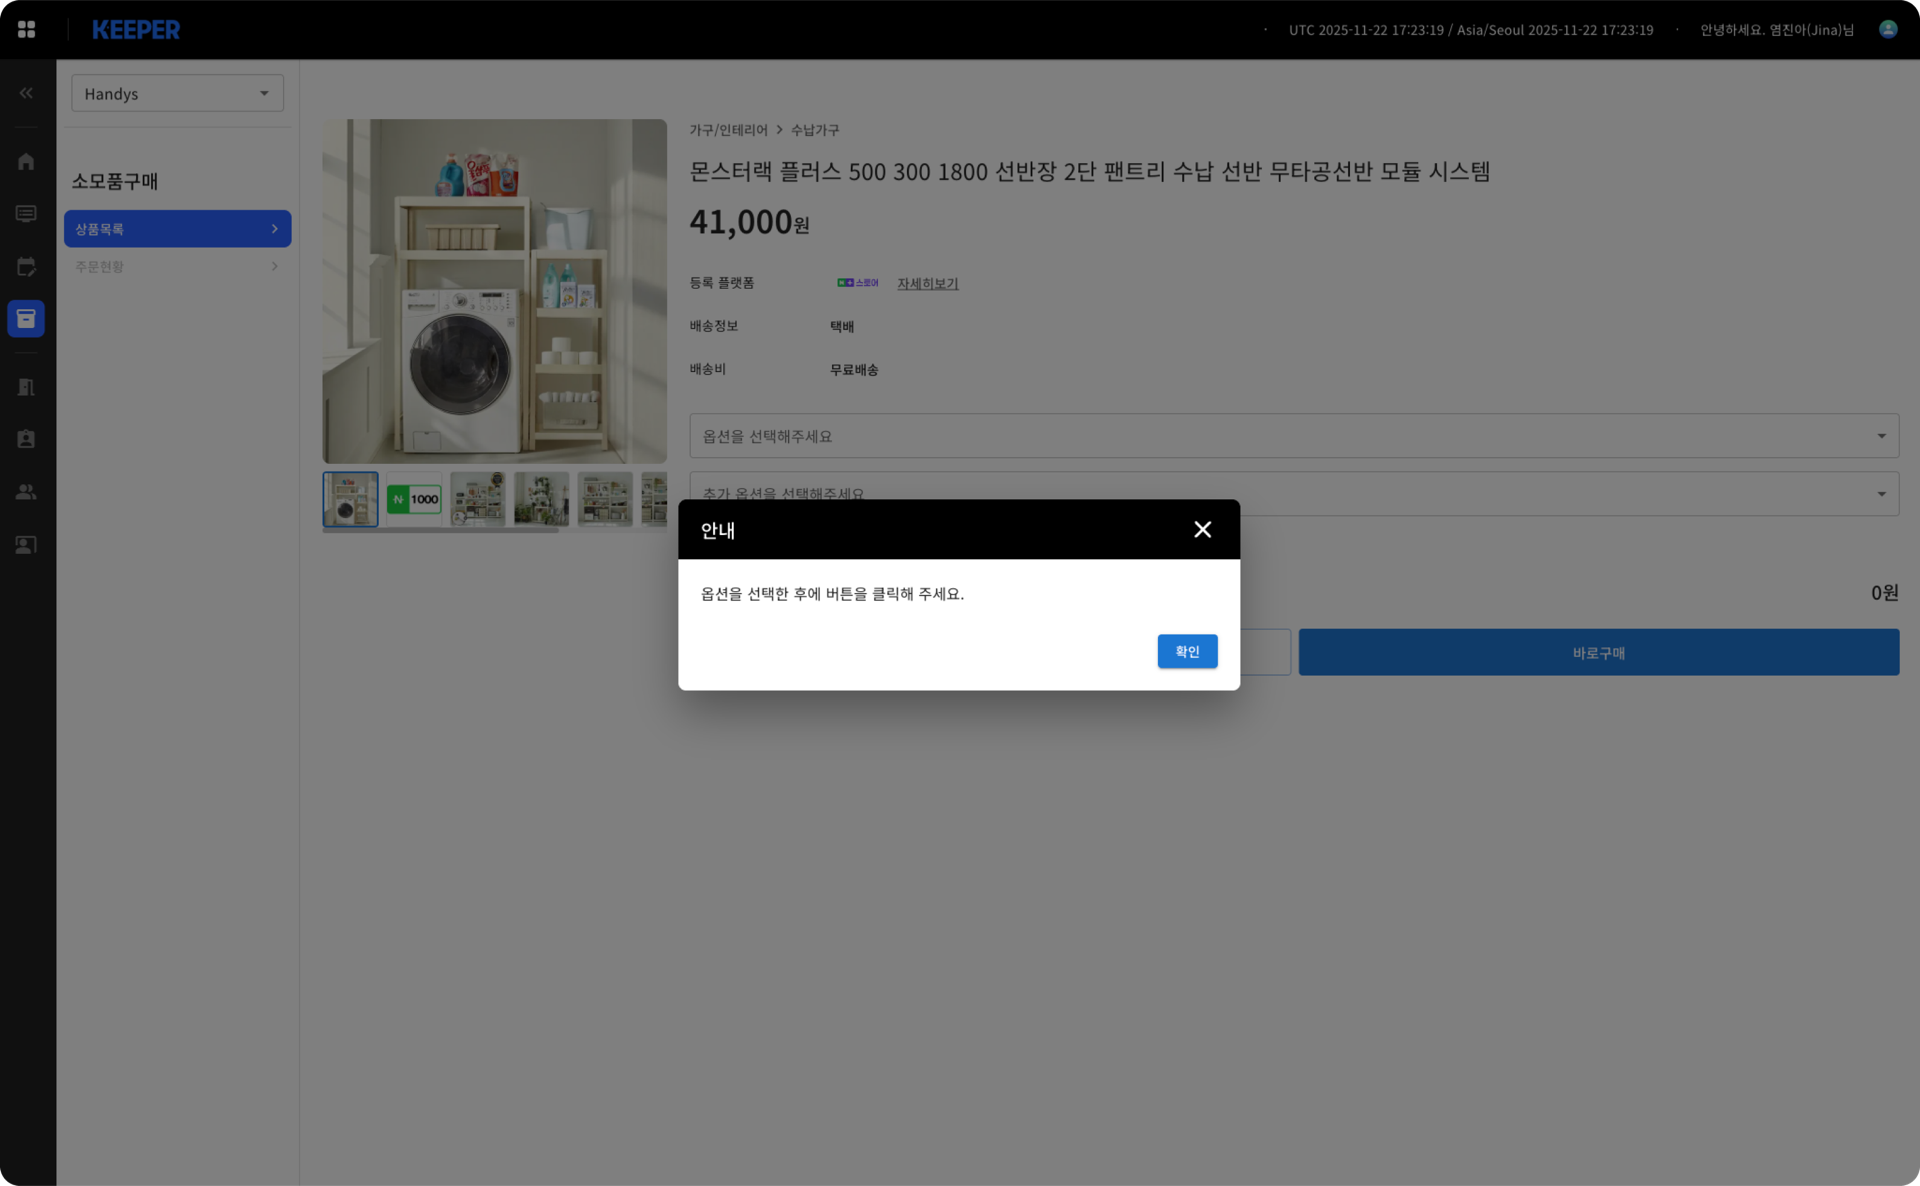This screenshot has height=1186, width=1920.
Task: Click the user avatar in top right
Action: point(1888,30)
